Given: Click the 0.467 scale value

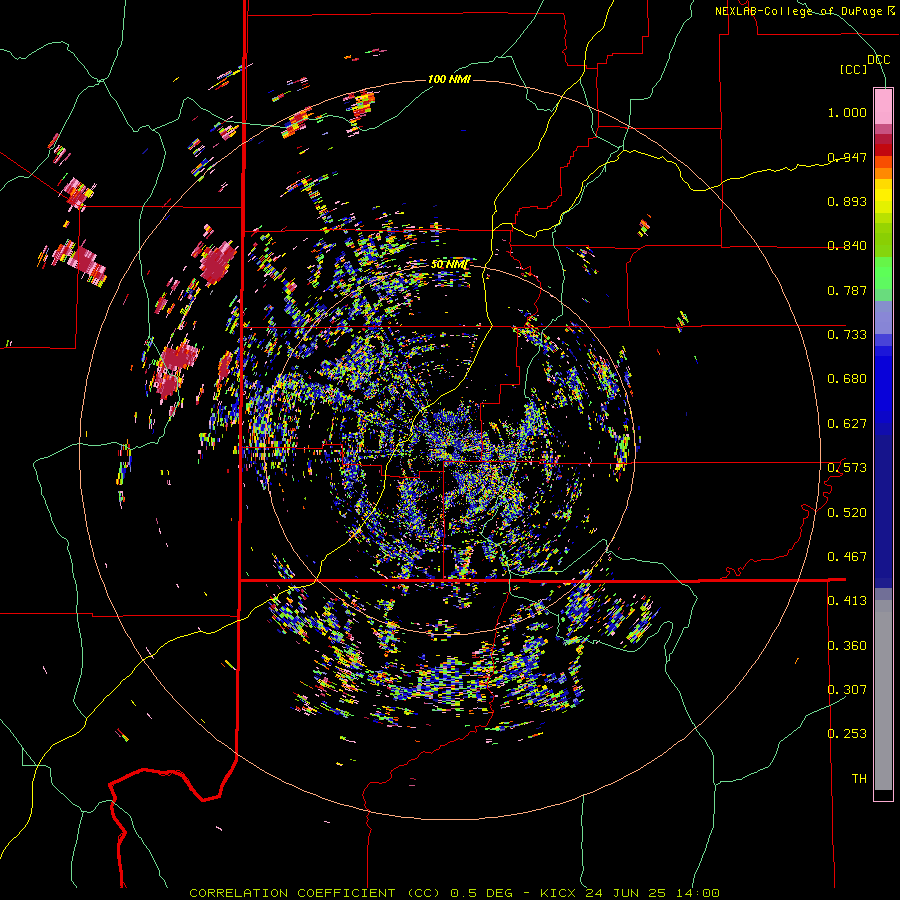Looking at the screenshot, I should pos(847,557).
